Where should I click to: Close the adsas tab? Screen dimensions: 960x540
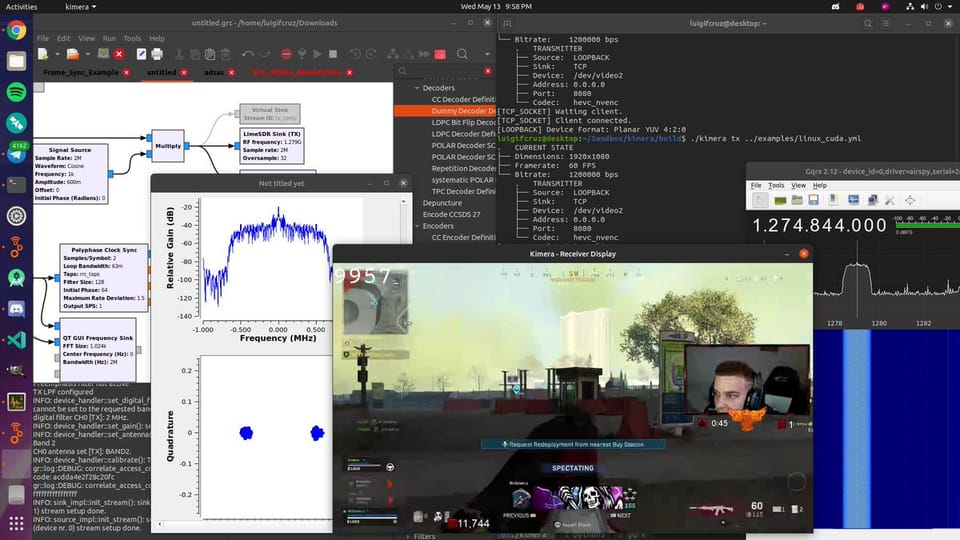coord(231,72)
